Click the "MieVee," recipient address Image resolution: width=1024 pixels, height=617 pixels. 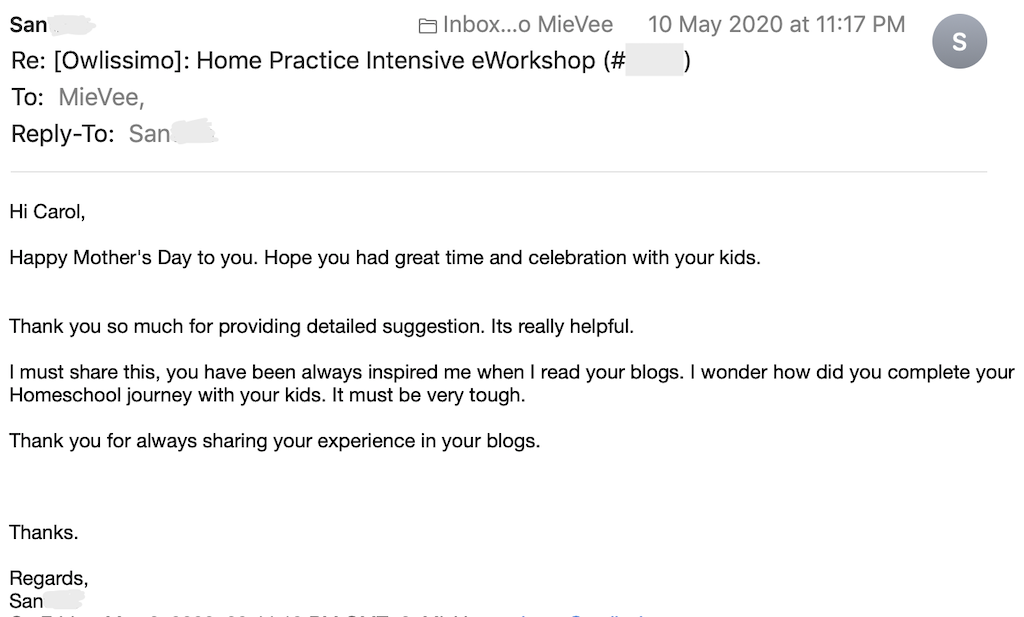(x=101, y=97)
